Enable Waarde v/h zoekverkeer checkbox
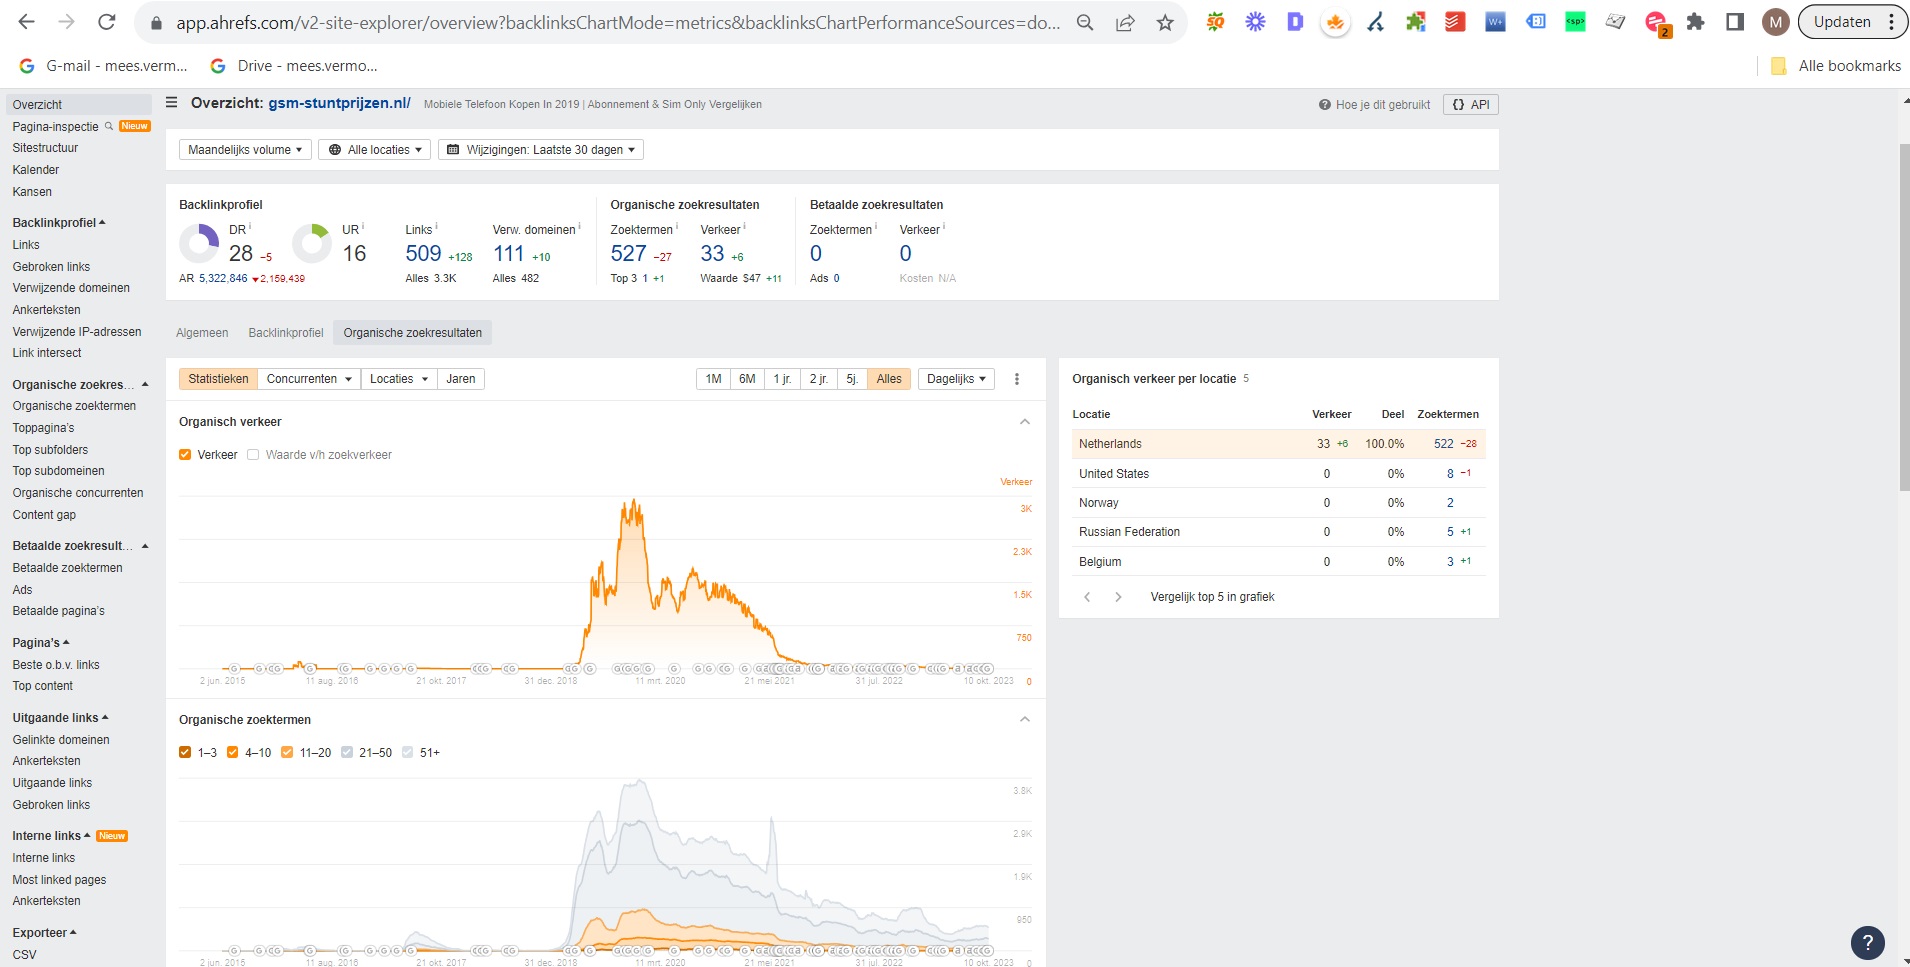 click(253, 455)
